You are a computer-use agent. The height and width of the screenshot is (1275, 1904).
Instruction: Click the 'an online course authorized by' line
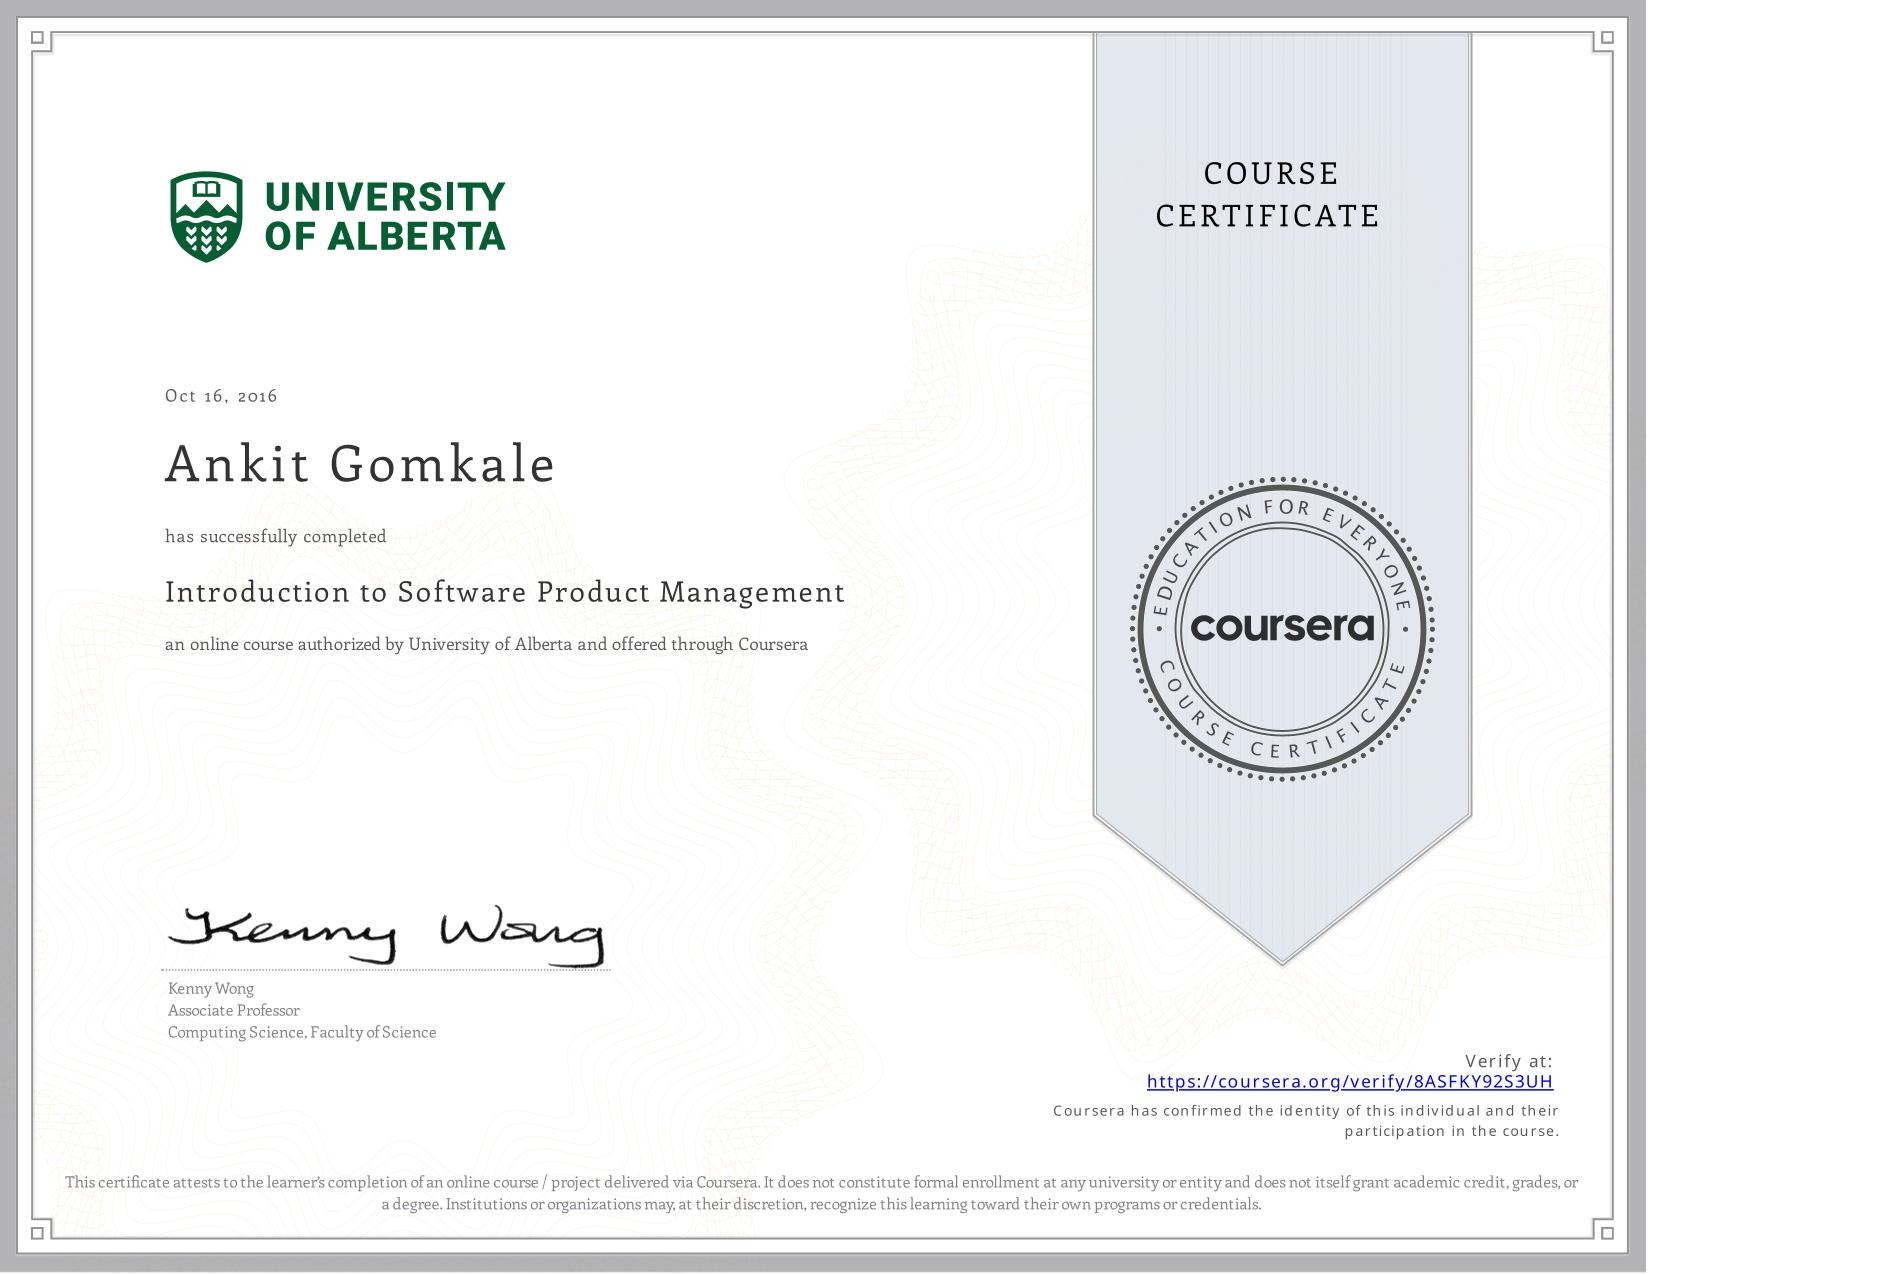tap(486, 644)
